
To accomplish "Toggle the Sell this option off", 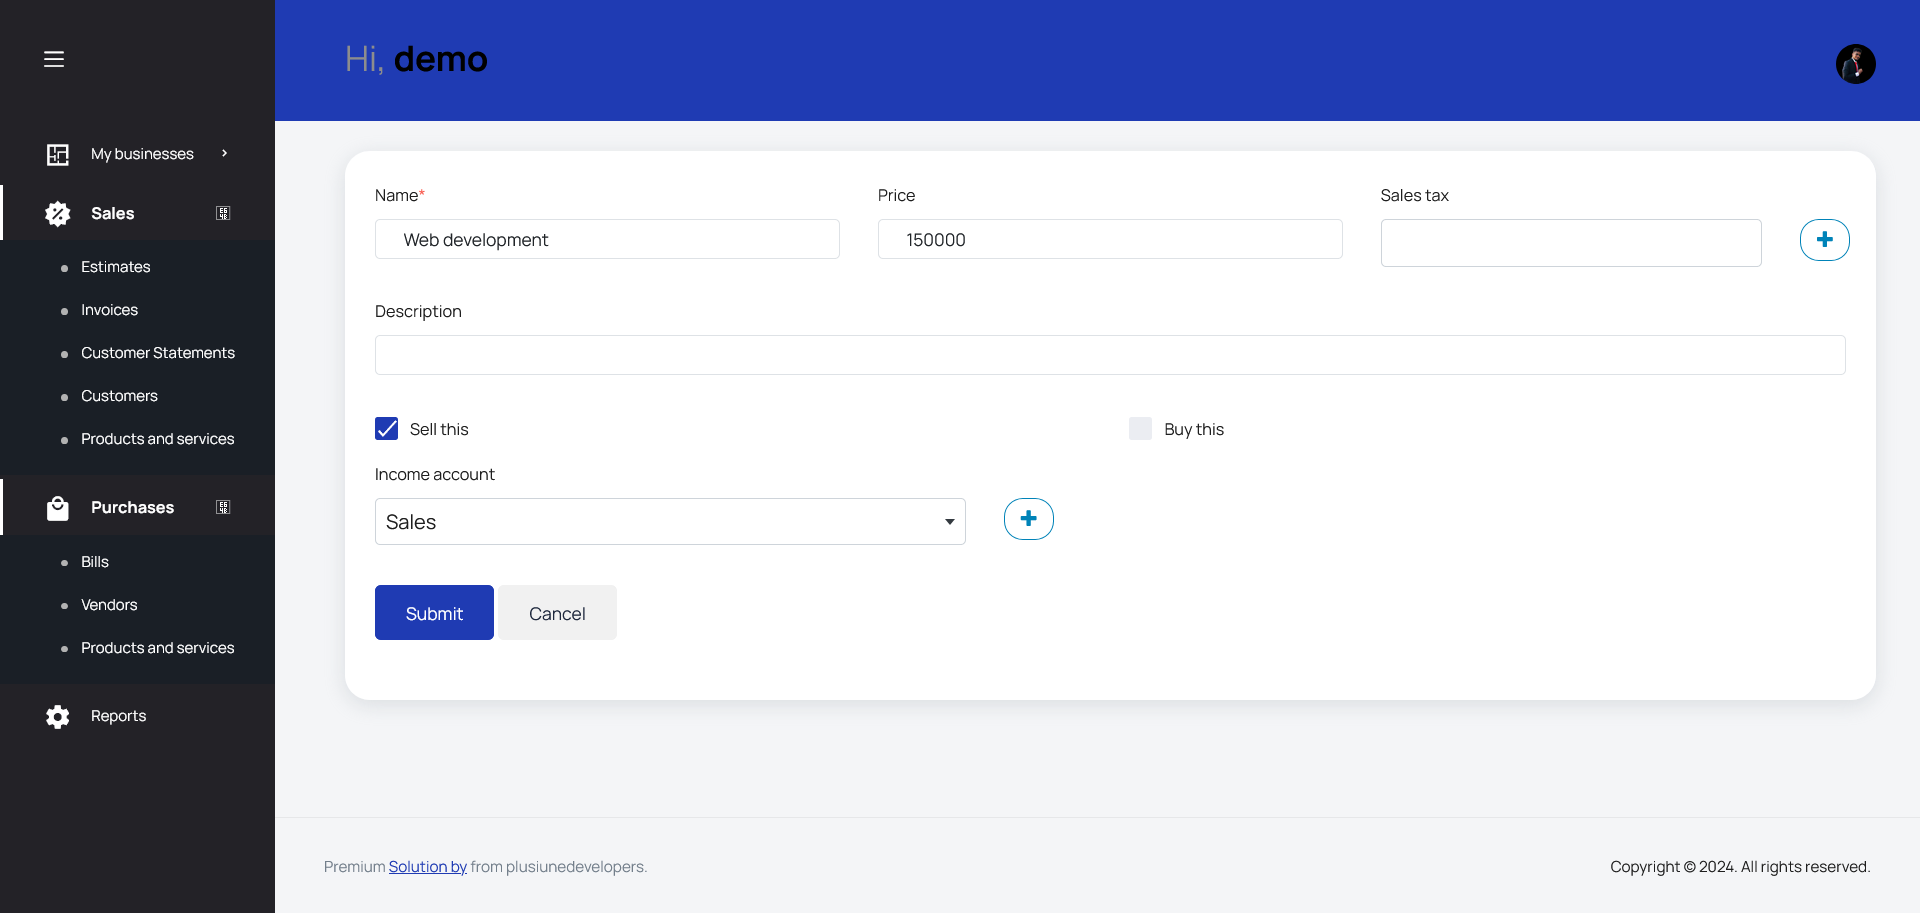I will tap(386, 428).
